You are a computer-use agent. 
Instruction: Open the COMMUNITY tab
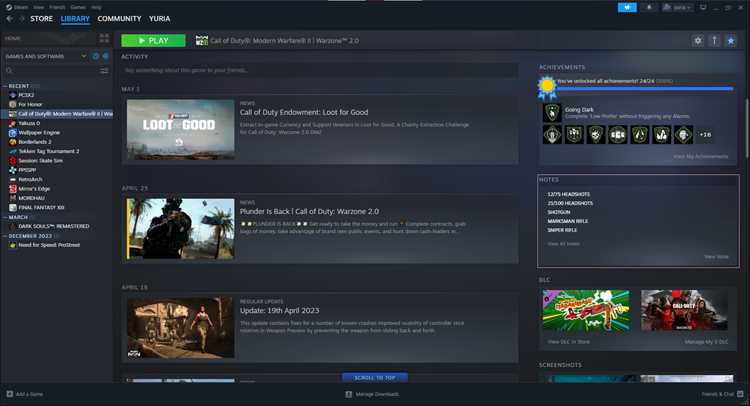tap(119, 19)
